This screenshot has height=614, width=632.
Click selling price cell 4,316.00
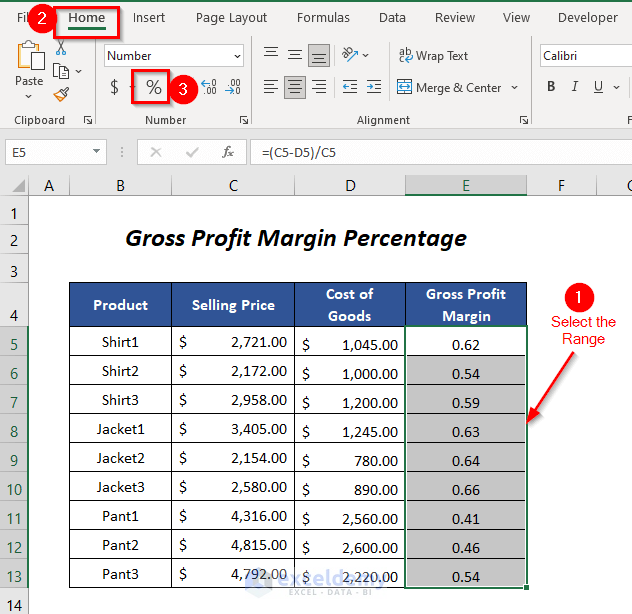[233, 516]
